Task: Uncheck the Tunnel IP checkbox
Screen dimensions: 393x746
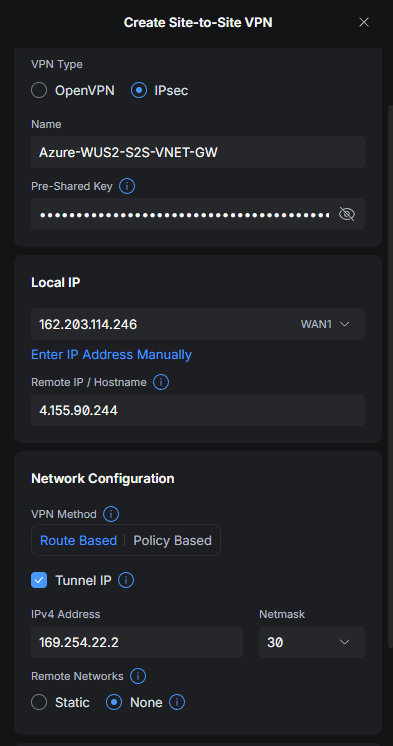Action: 39,580
